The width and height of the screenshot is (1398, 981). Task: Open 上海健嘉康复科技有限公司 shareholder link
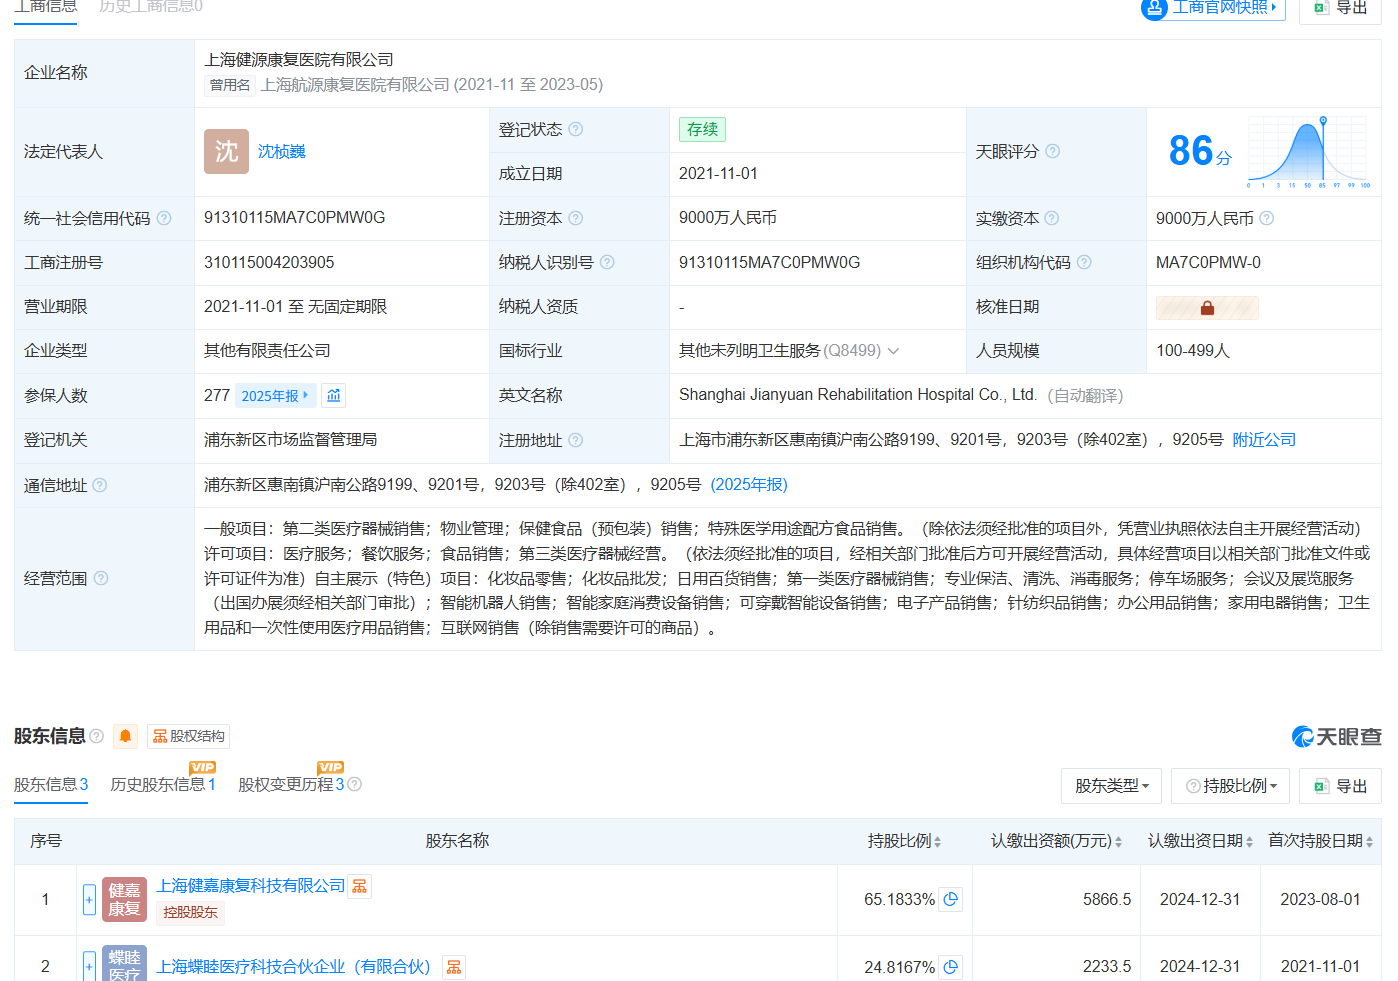[x=250, y=886]
